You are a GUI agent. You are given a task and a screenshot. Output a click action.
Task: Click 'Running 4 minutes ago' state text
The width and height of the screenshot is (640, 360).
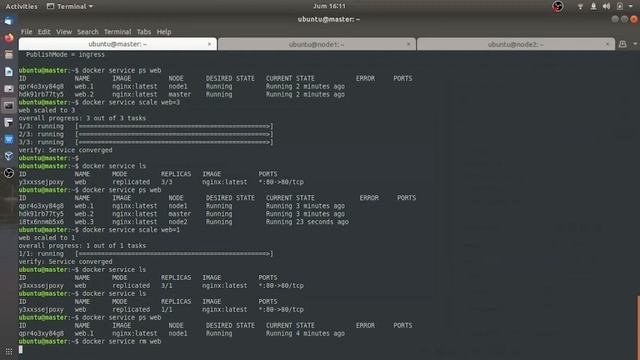point(305,333)
